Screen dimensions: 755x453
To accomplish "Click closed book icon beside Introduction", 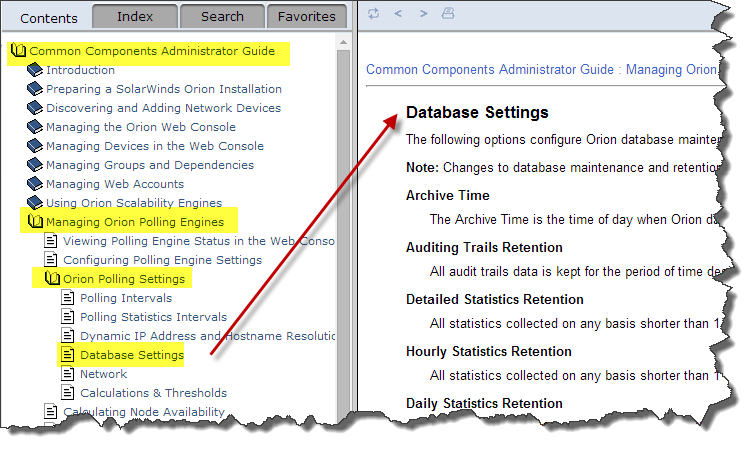I will 35,70.
